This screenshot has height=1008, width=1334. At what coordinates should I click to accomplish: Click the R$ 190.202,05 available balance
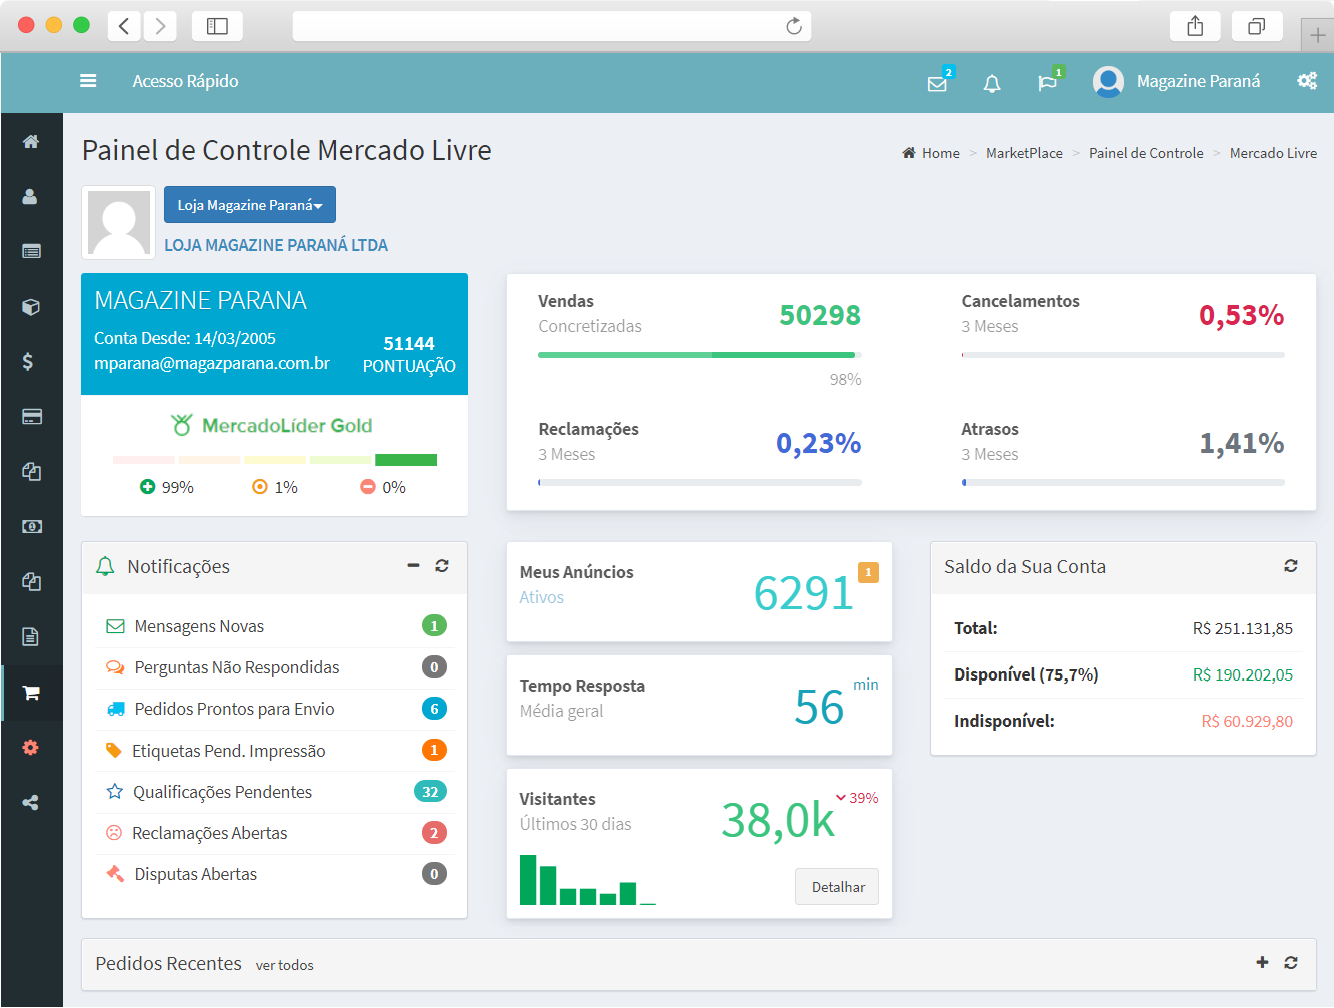tap(1242, 675)
